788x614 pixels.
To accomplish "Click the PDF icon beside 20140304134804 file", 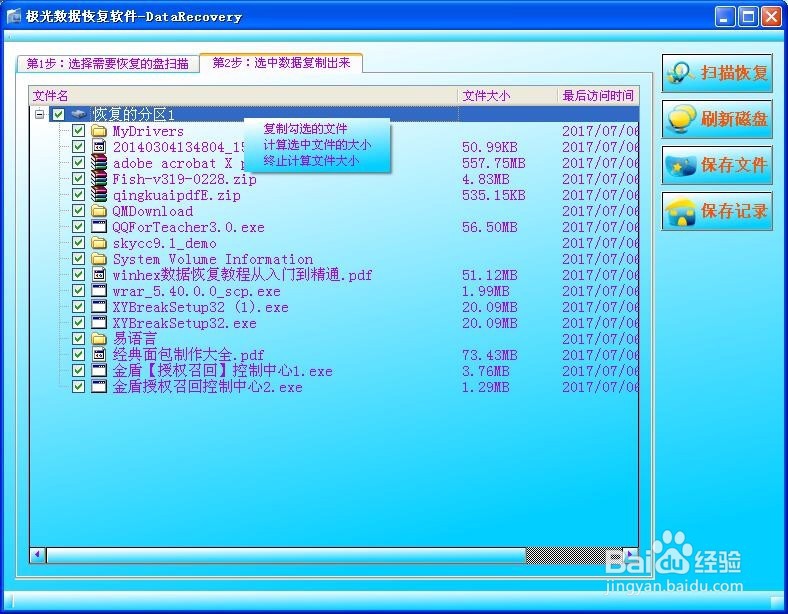I will [x=99, y=147].
